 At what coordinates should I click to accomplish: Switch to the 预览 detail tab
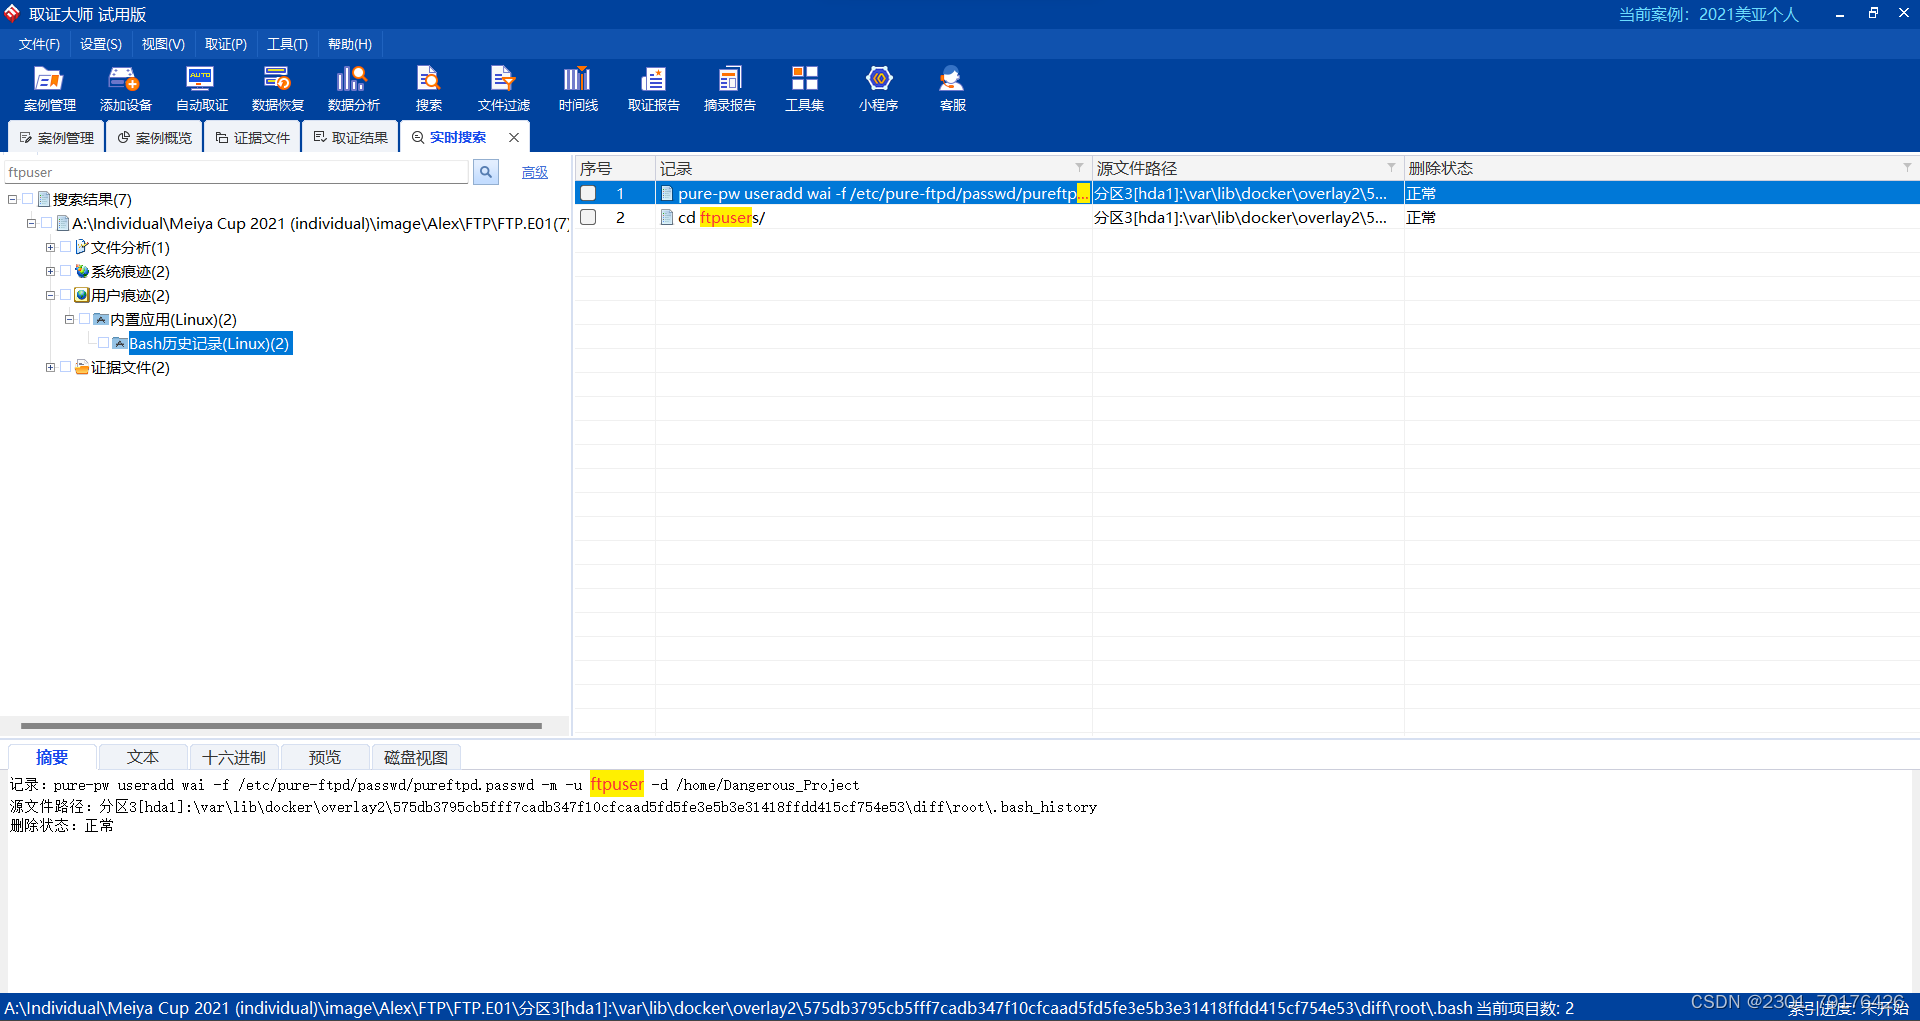pyautogui.click(x=325, y=757)
